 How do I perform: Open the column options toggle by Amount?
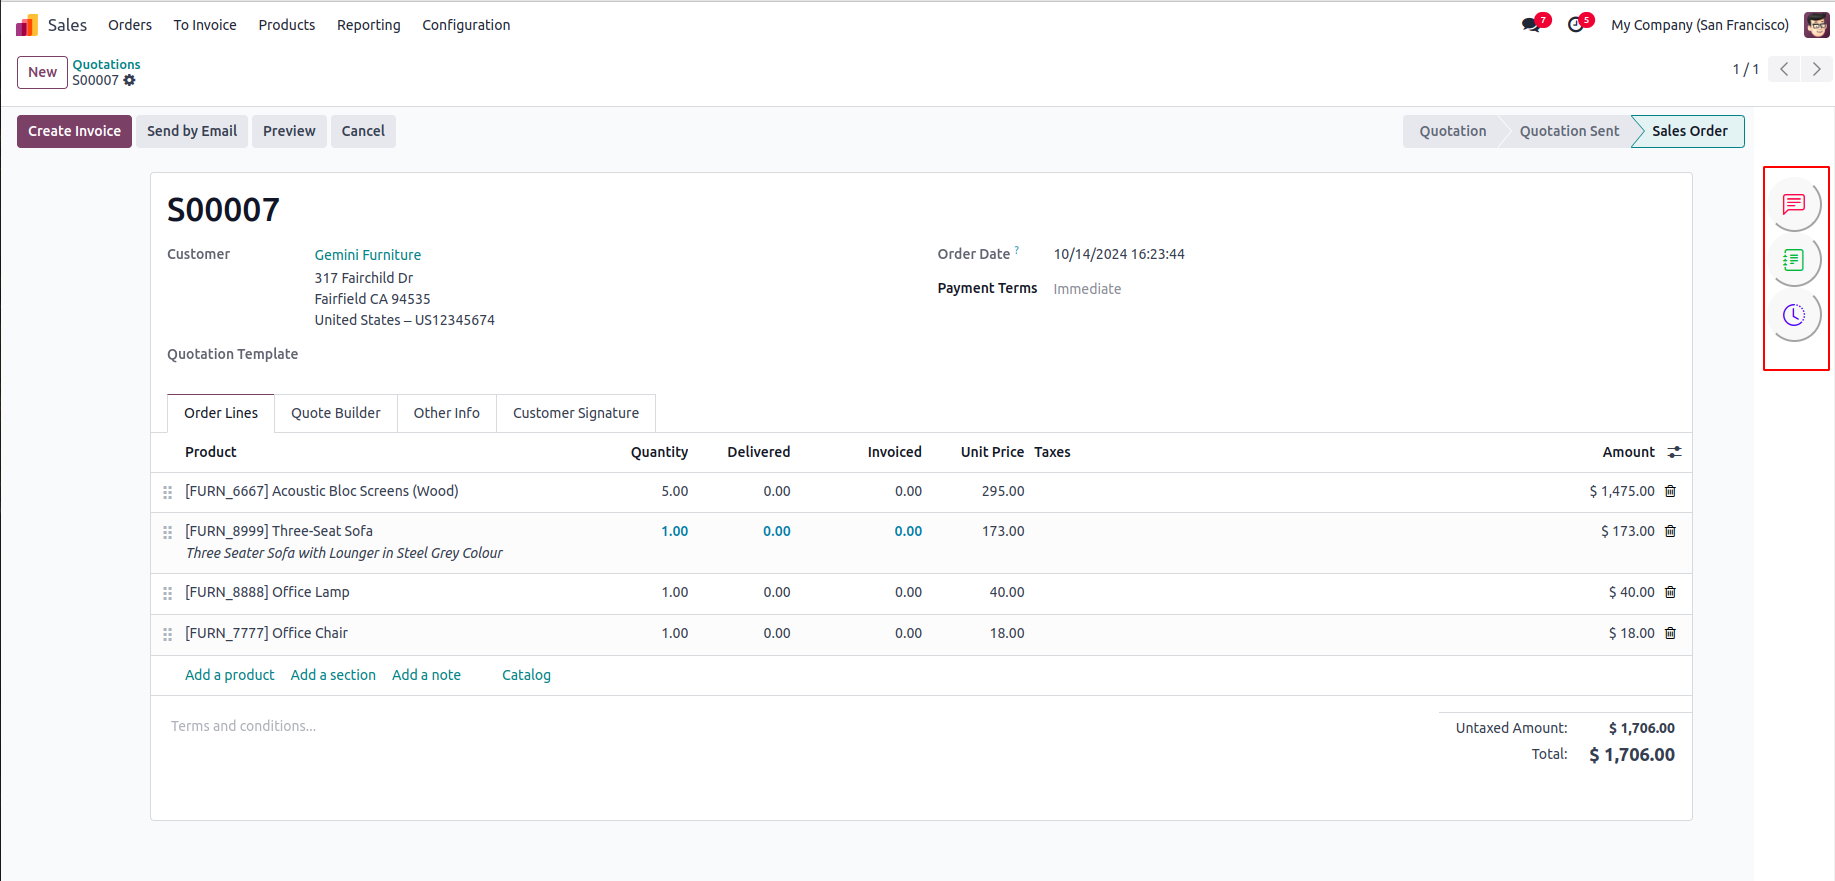[x=1674, y=452]
